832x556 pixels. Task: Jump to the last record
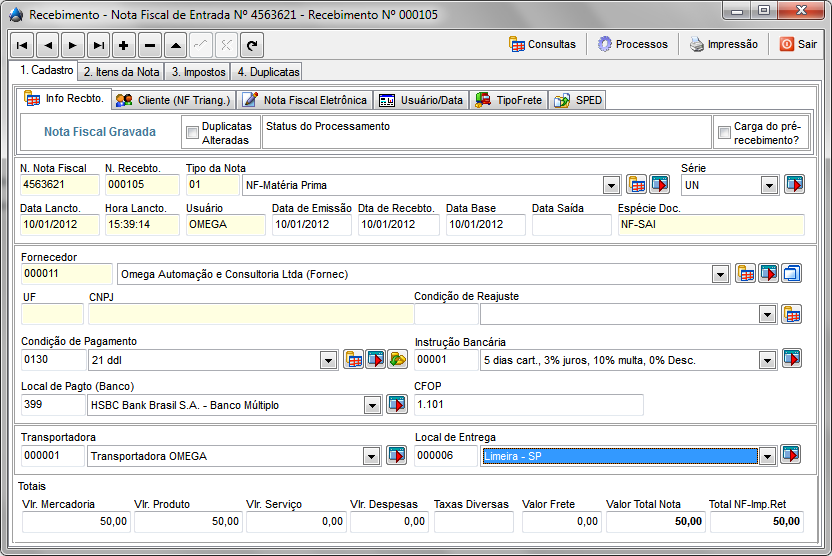click(98, 45)
